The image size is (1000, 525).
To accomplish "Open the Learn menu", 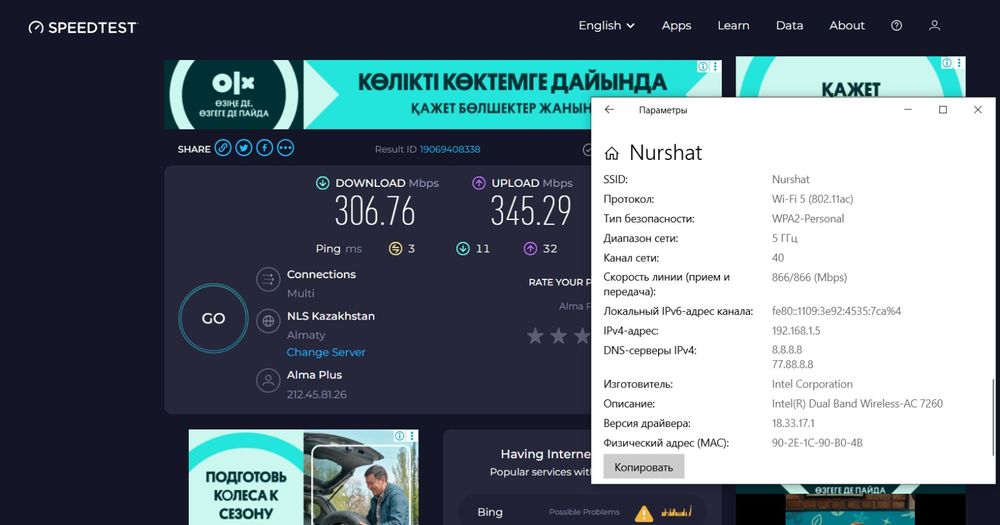I will [x=733, y=26].
